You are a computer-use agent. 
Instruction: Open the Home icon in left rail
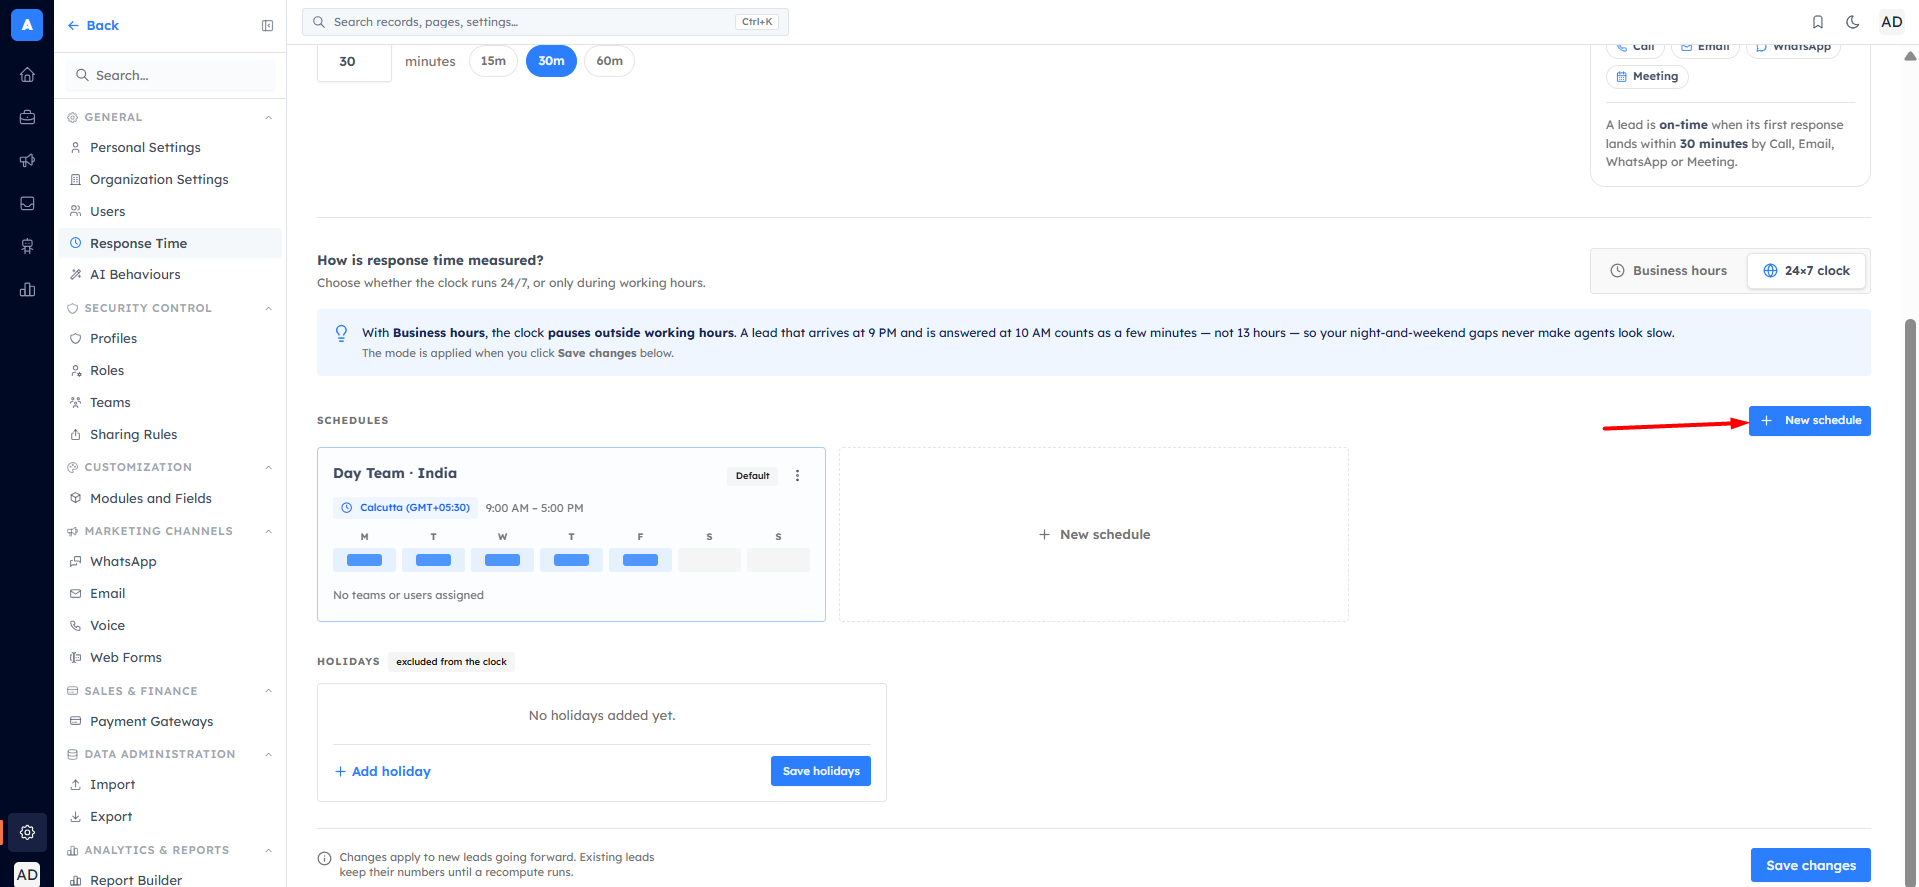(x=27, y=74)
